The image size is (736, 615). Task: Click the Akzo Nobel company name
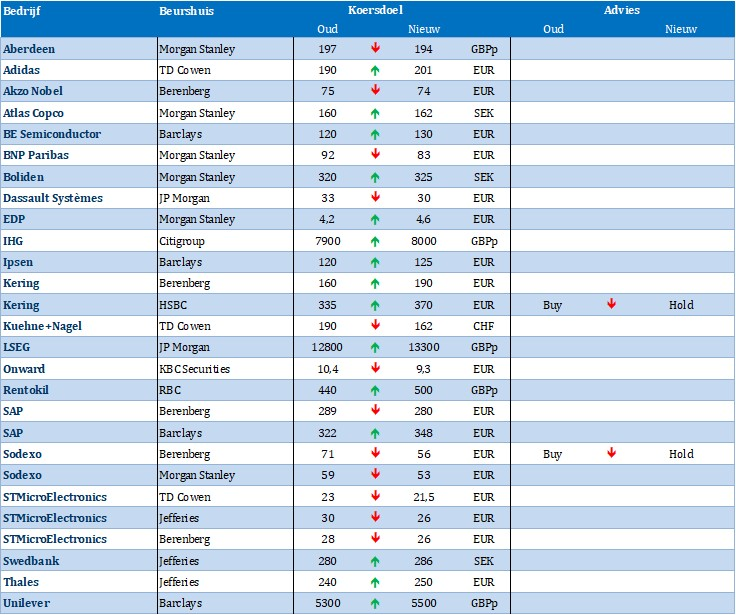[x=33, y=91]
